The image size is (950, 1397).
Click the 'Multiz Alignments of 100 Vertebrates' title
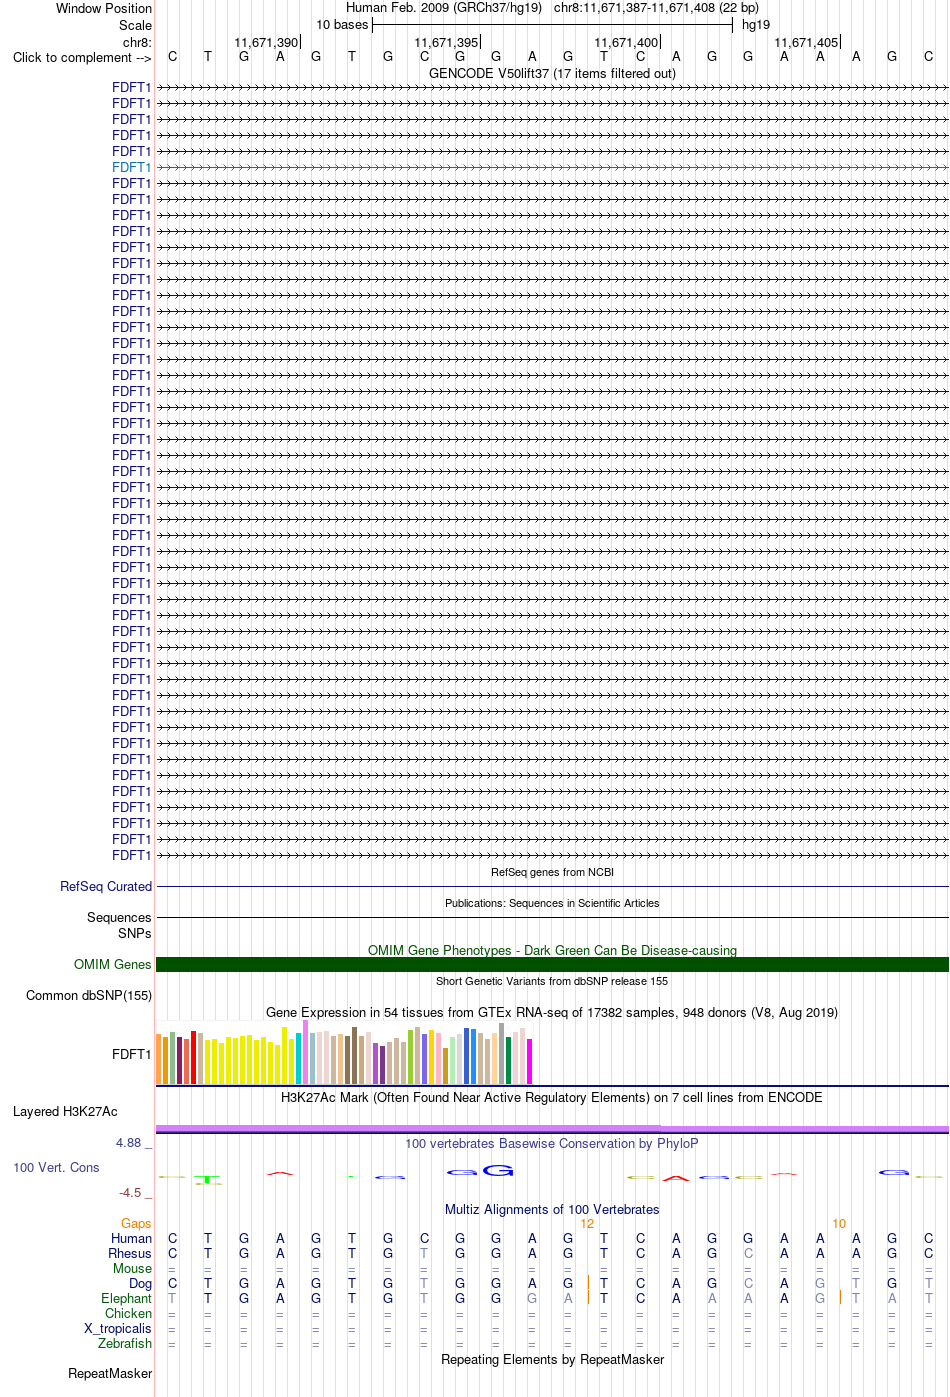point(552,1209)
